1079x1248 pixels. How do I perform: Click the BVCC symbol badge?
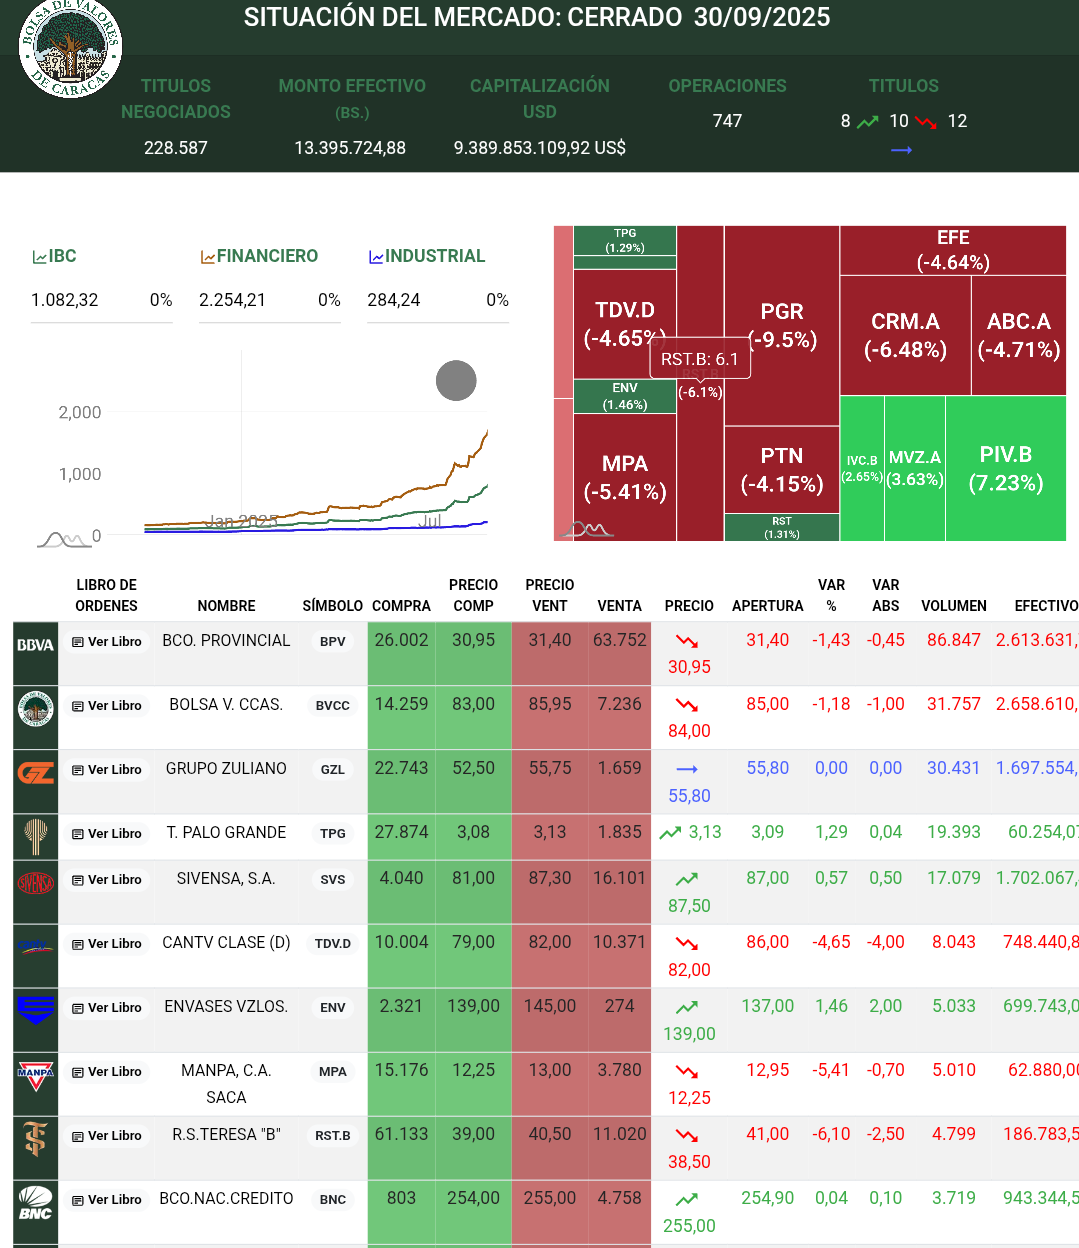pyautogui.click(x=332, y=706)
